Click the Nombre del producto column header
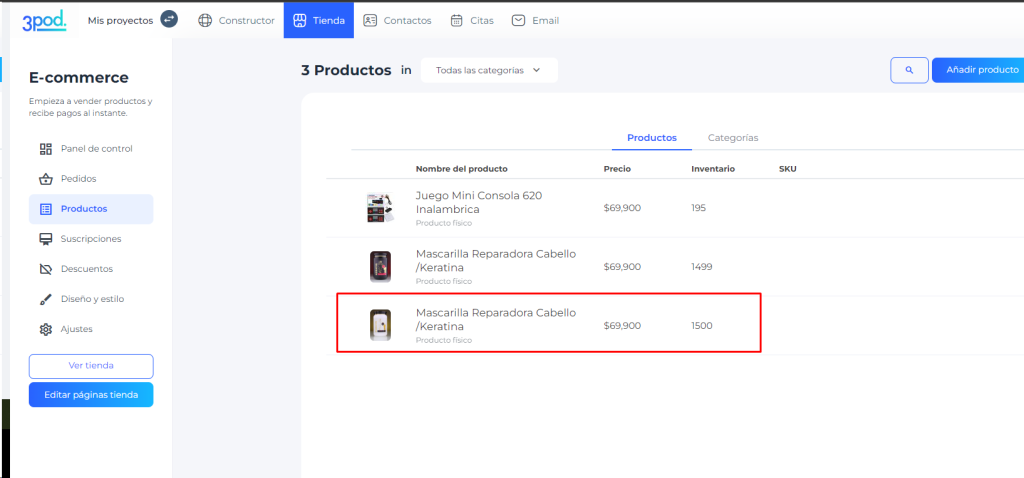The height and width of the screenshot is (478, 1024). tap(462, 169)
